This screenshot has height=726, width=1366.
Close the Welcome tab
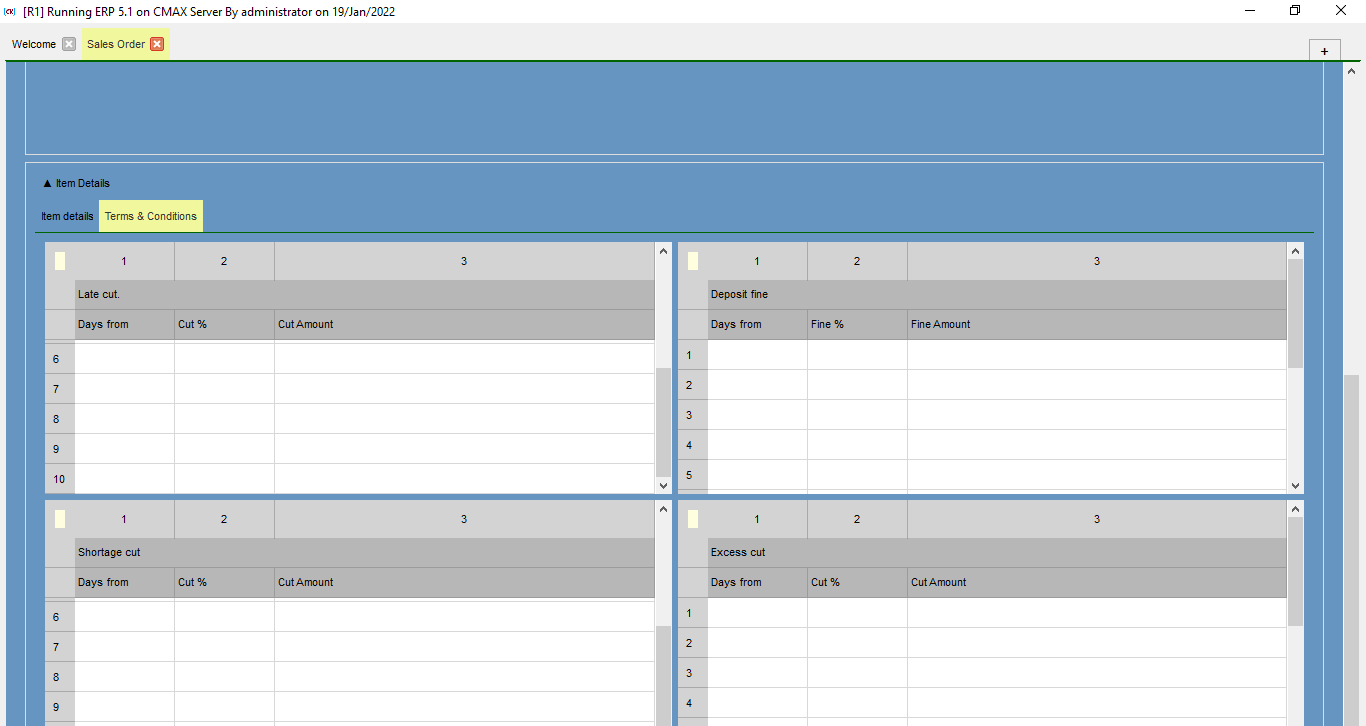tap(69, 44)
